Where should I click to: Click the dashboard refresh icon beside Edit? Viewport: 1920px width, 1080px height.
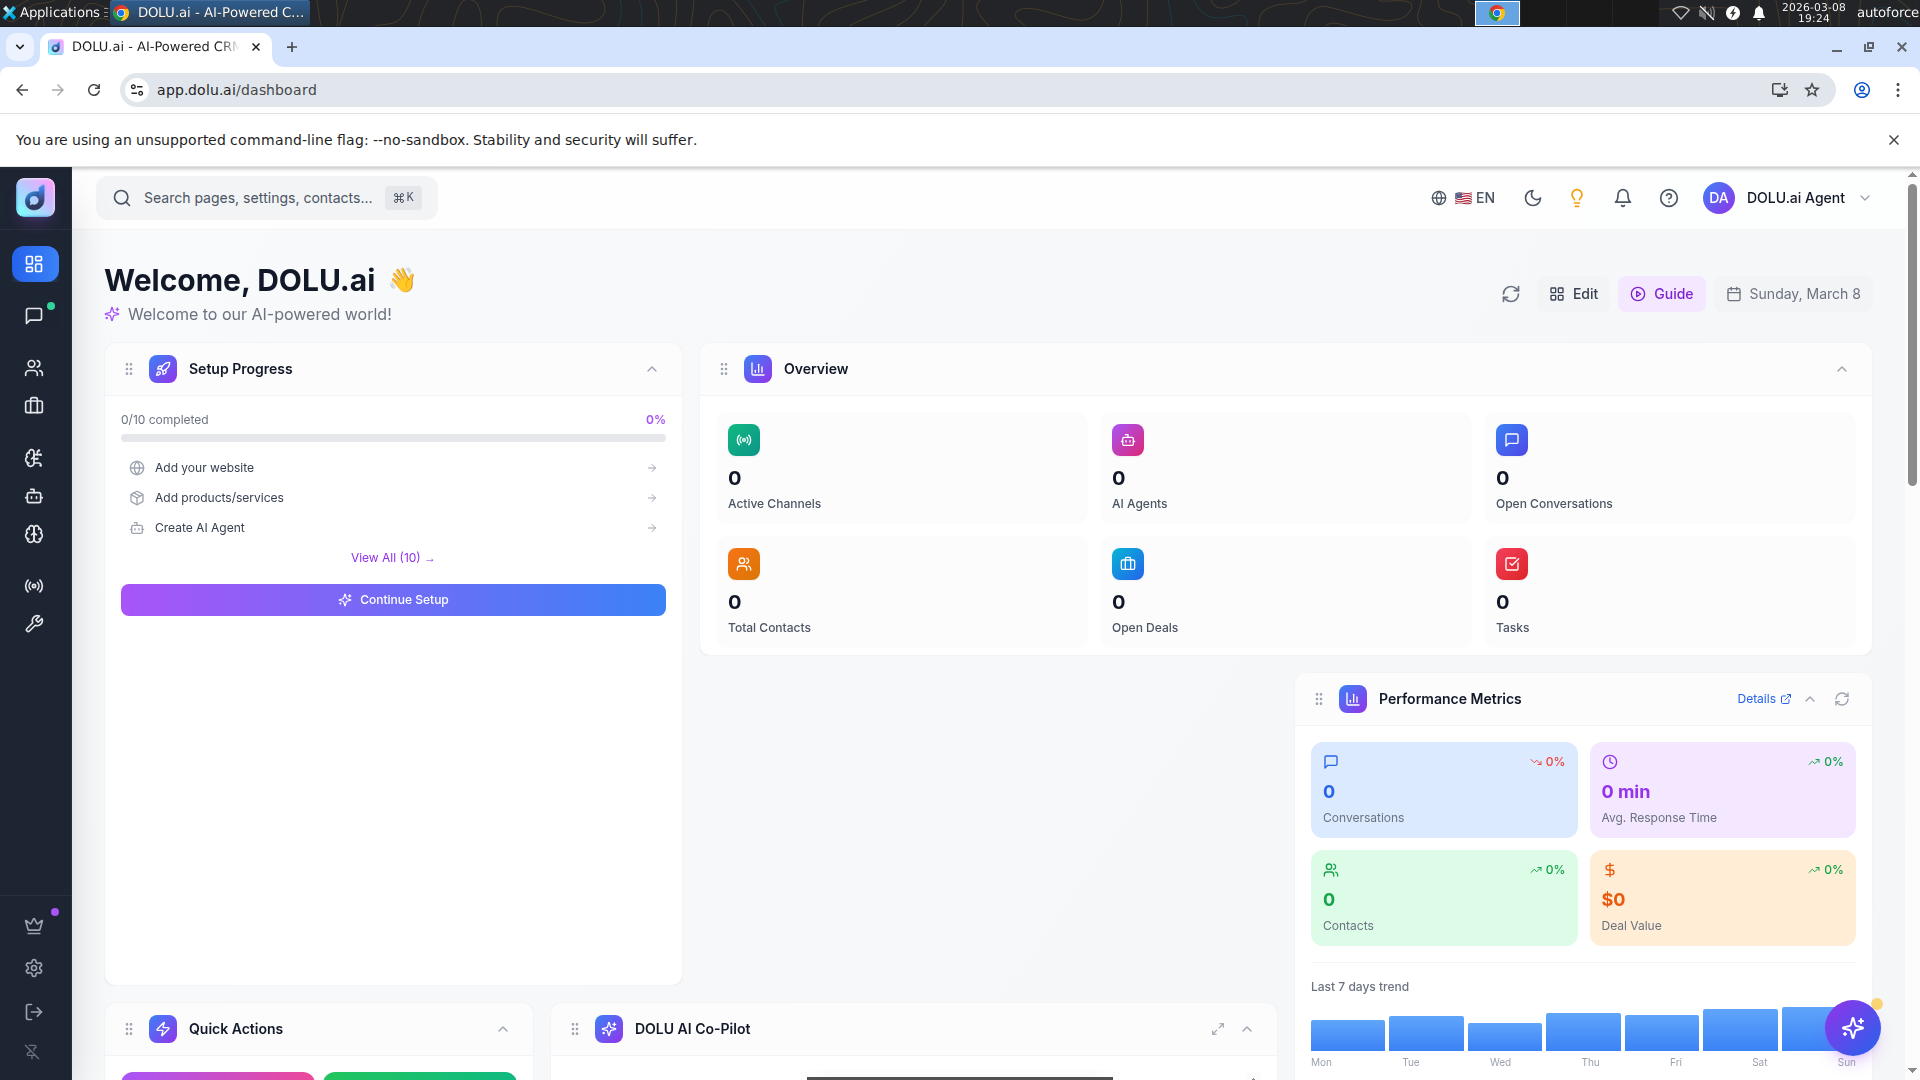click(x=1511, y=294)
